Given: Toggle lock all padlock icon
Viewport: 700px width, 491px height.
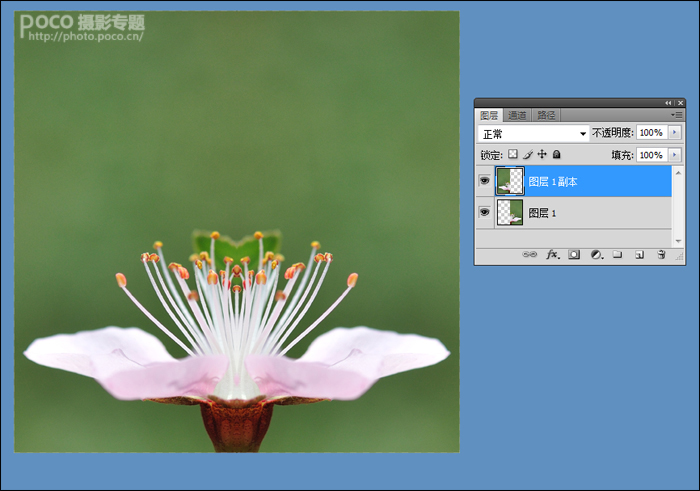Looking at the screenshot, I should coord(556,154).
